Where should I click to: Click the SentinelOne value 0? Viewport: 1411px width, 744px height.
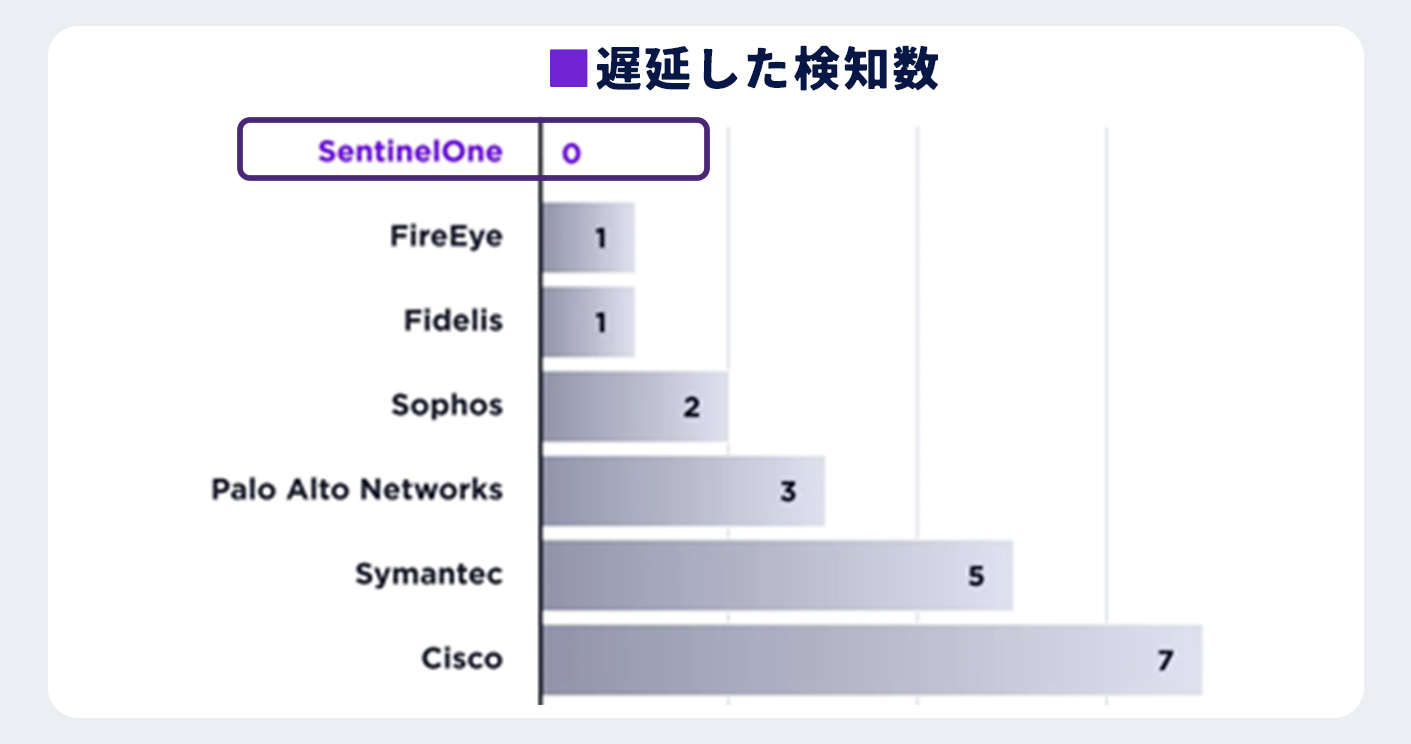click(x=571, y=154)
